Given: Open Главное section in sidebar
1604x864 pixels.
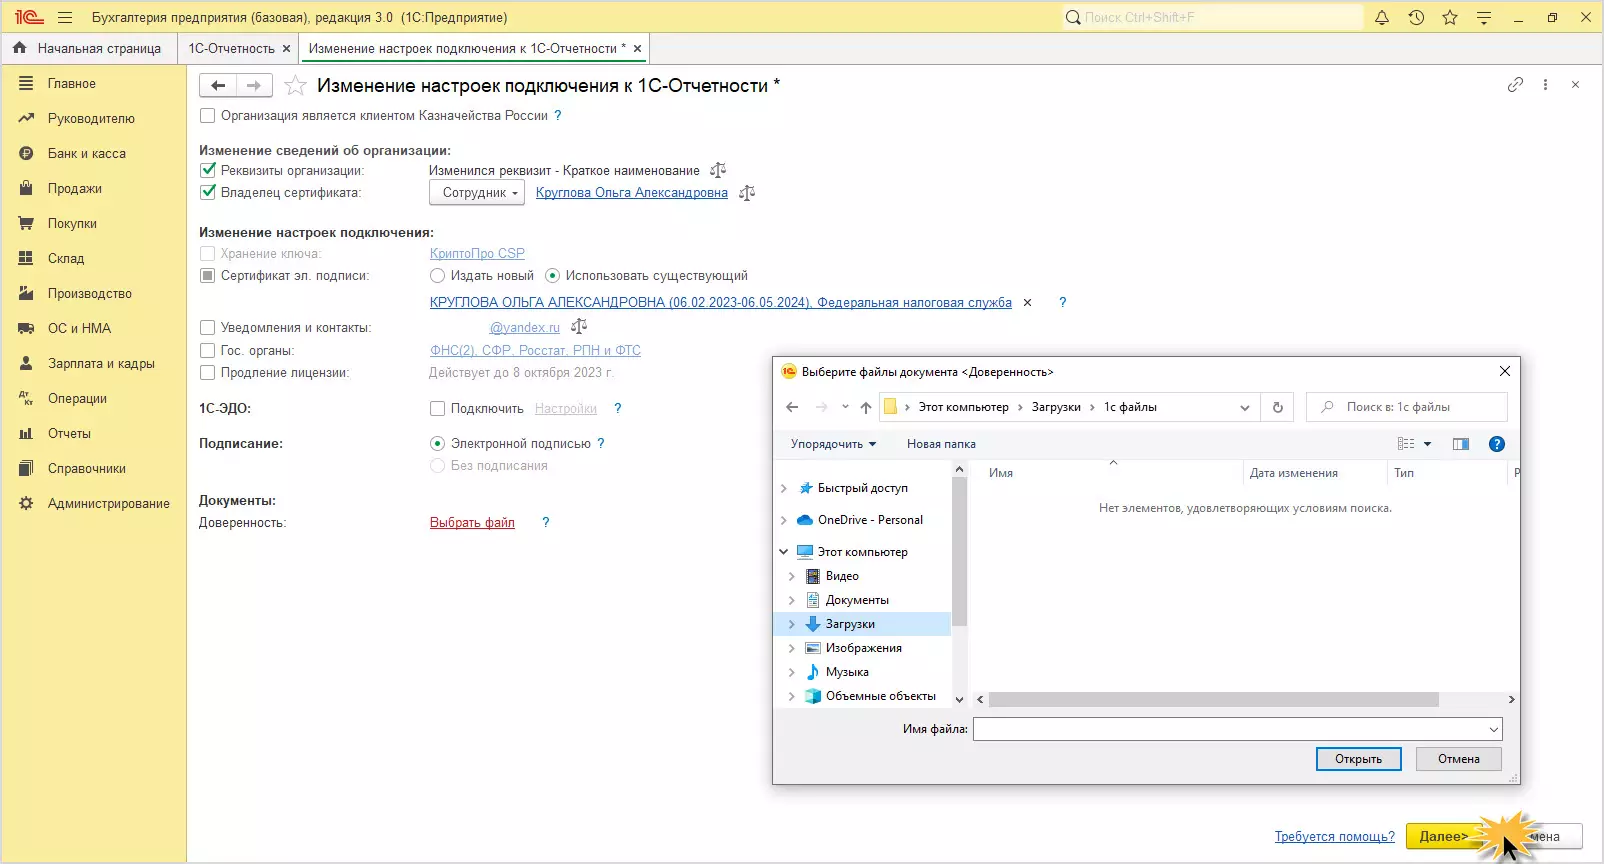Looking at the screenshot, I should coord(72,84).
